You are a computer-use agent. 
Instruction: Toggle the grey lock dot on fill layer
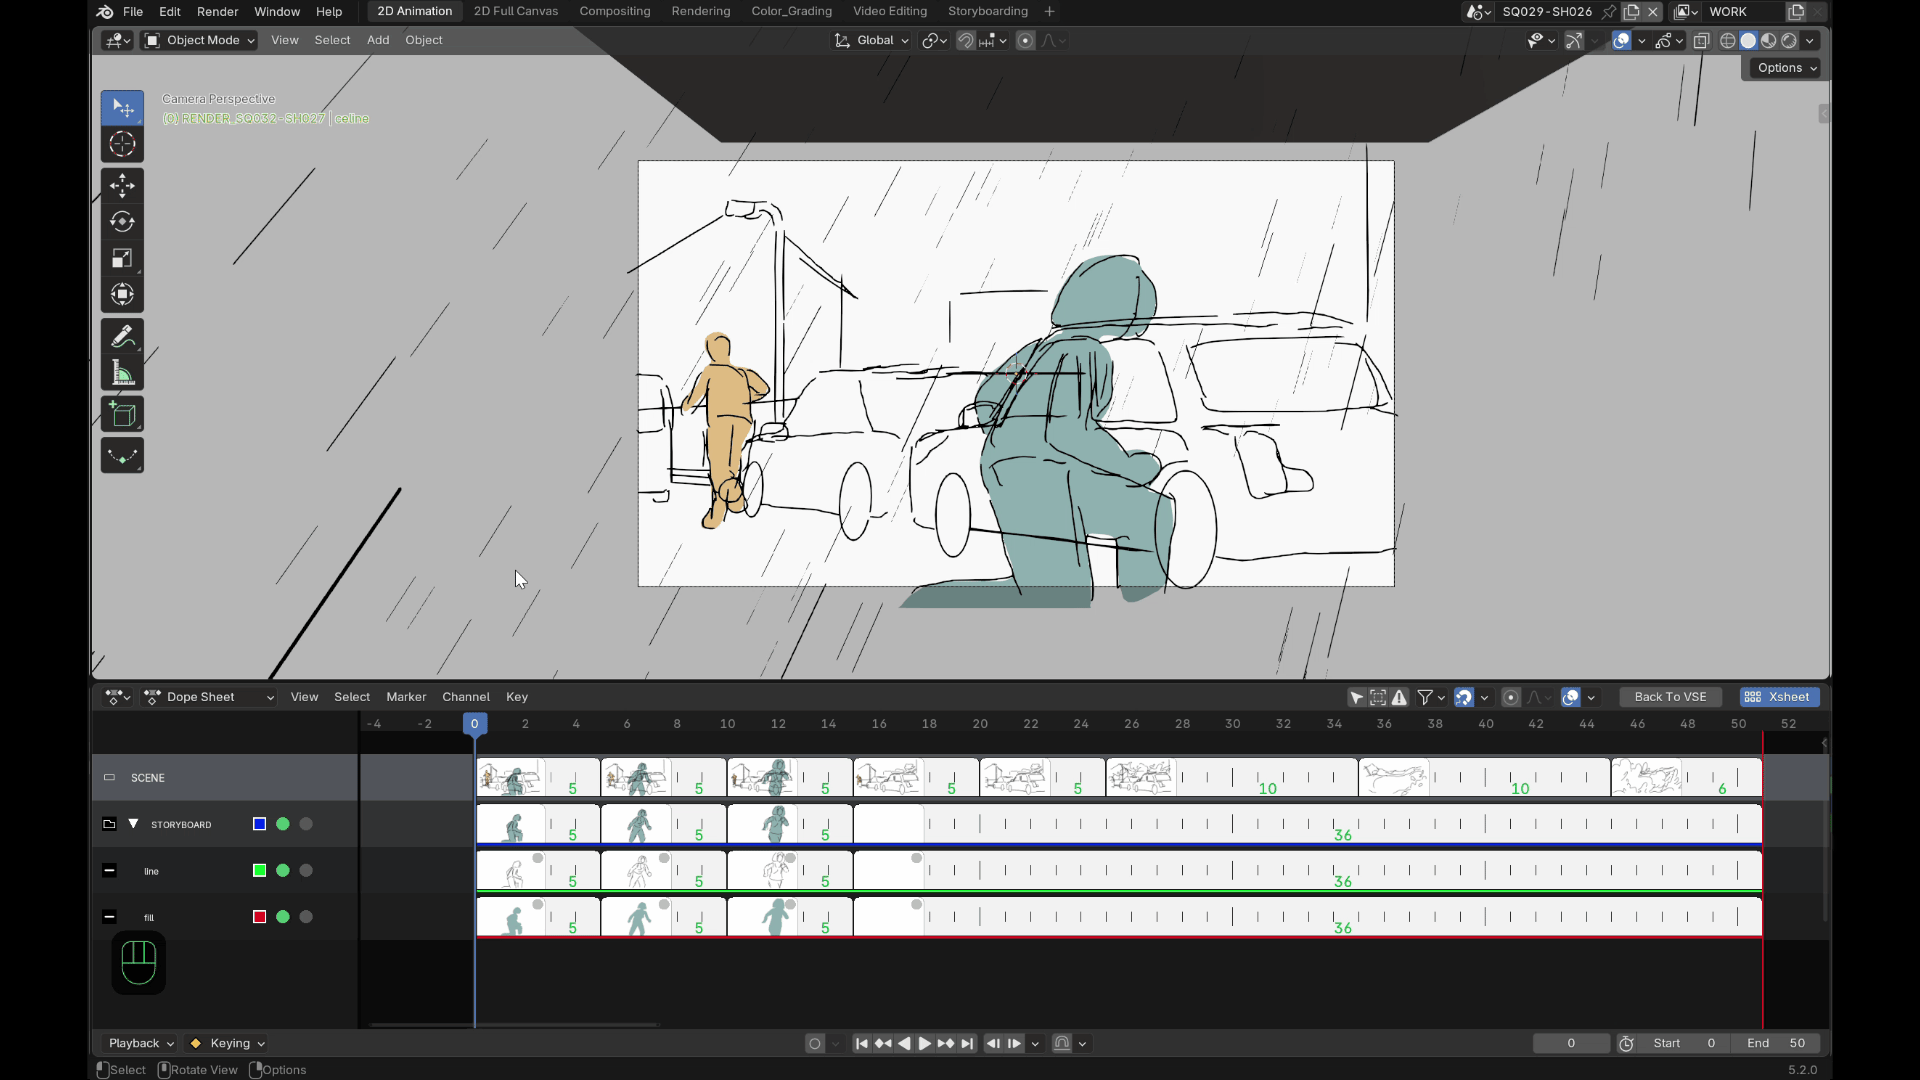[x=306, y=917]
